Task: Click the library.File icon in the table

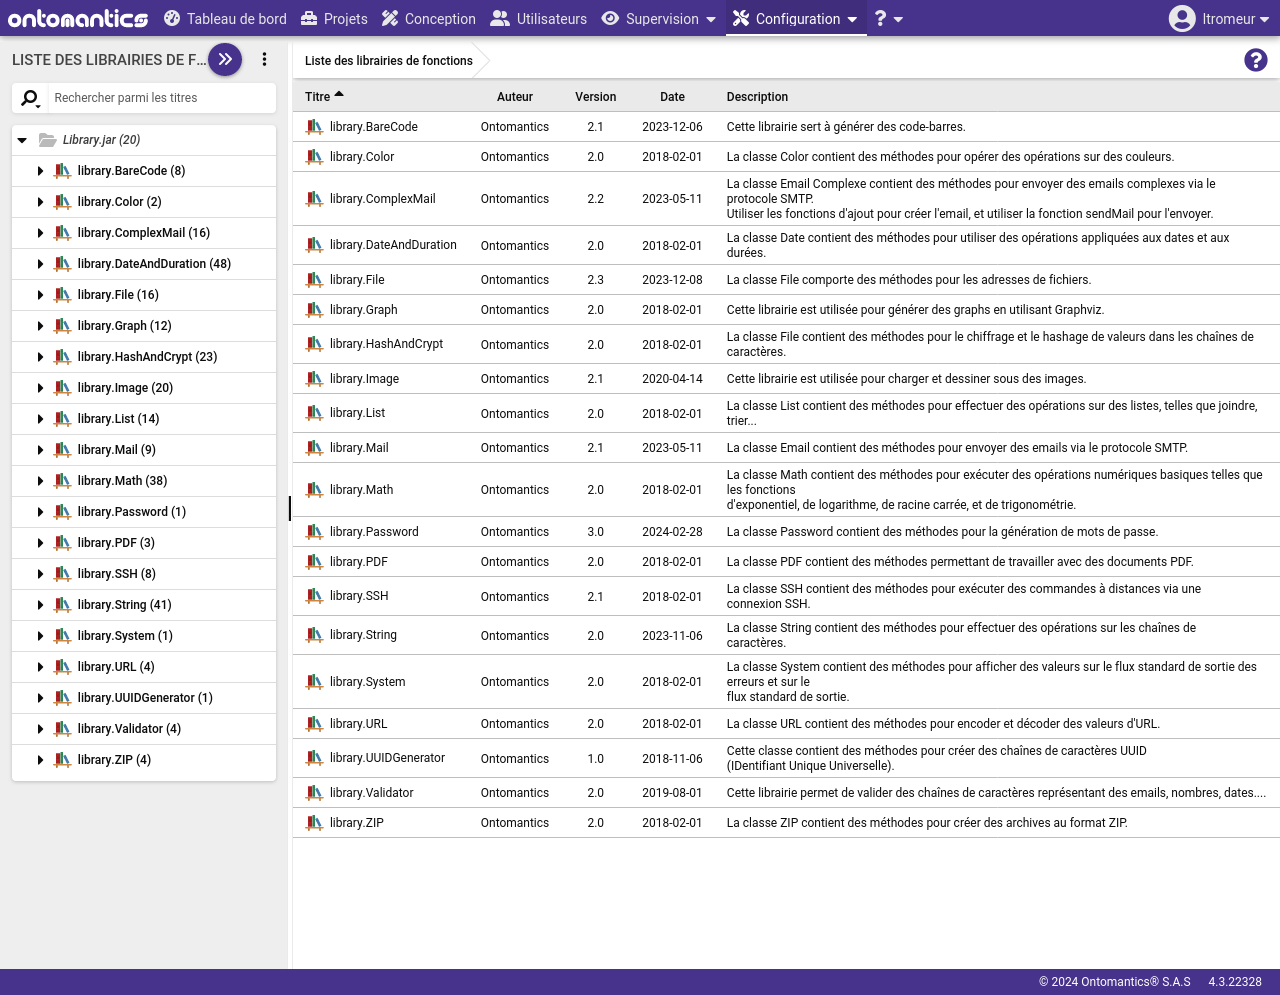Action: tap(315, 280)
